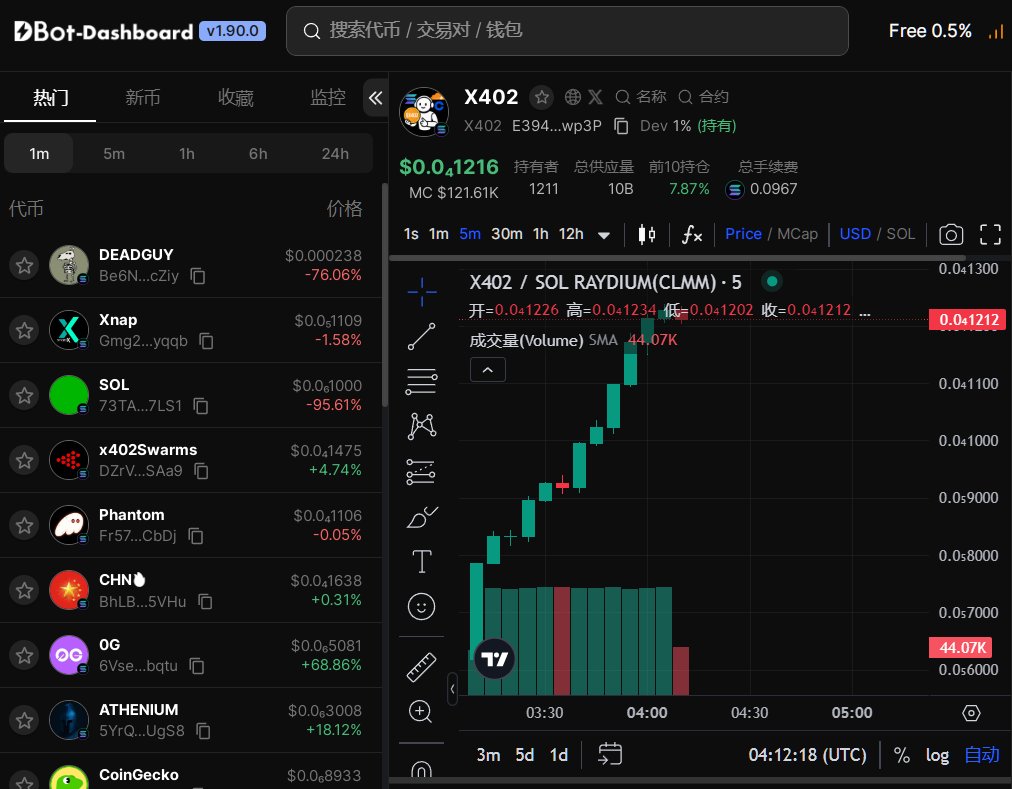Search X402 by 名称 name
This screenshot has width=1012, height=789.
point(641,97)
